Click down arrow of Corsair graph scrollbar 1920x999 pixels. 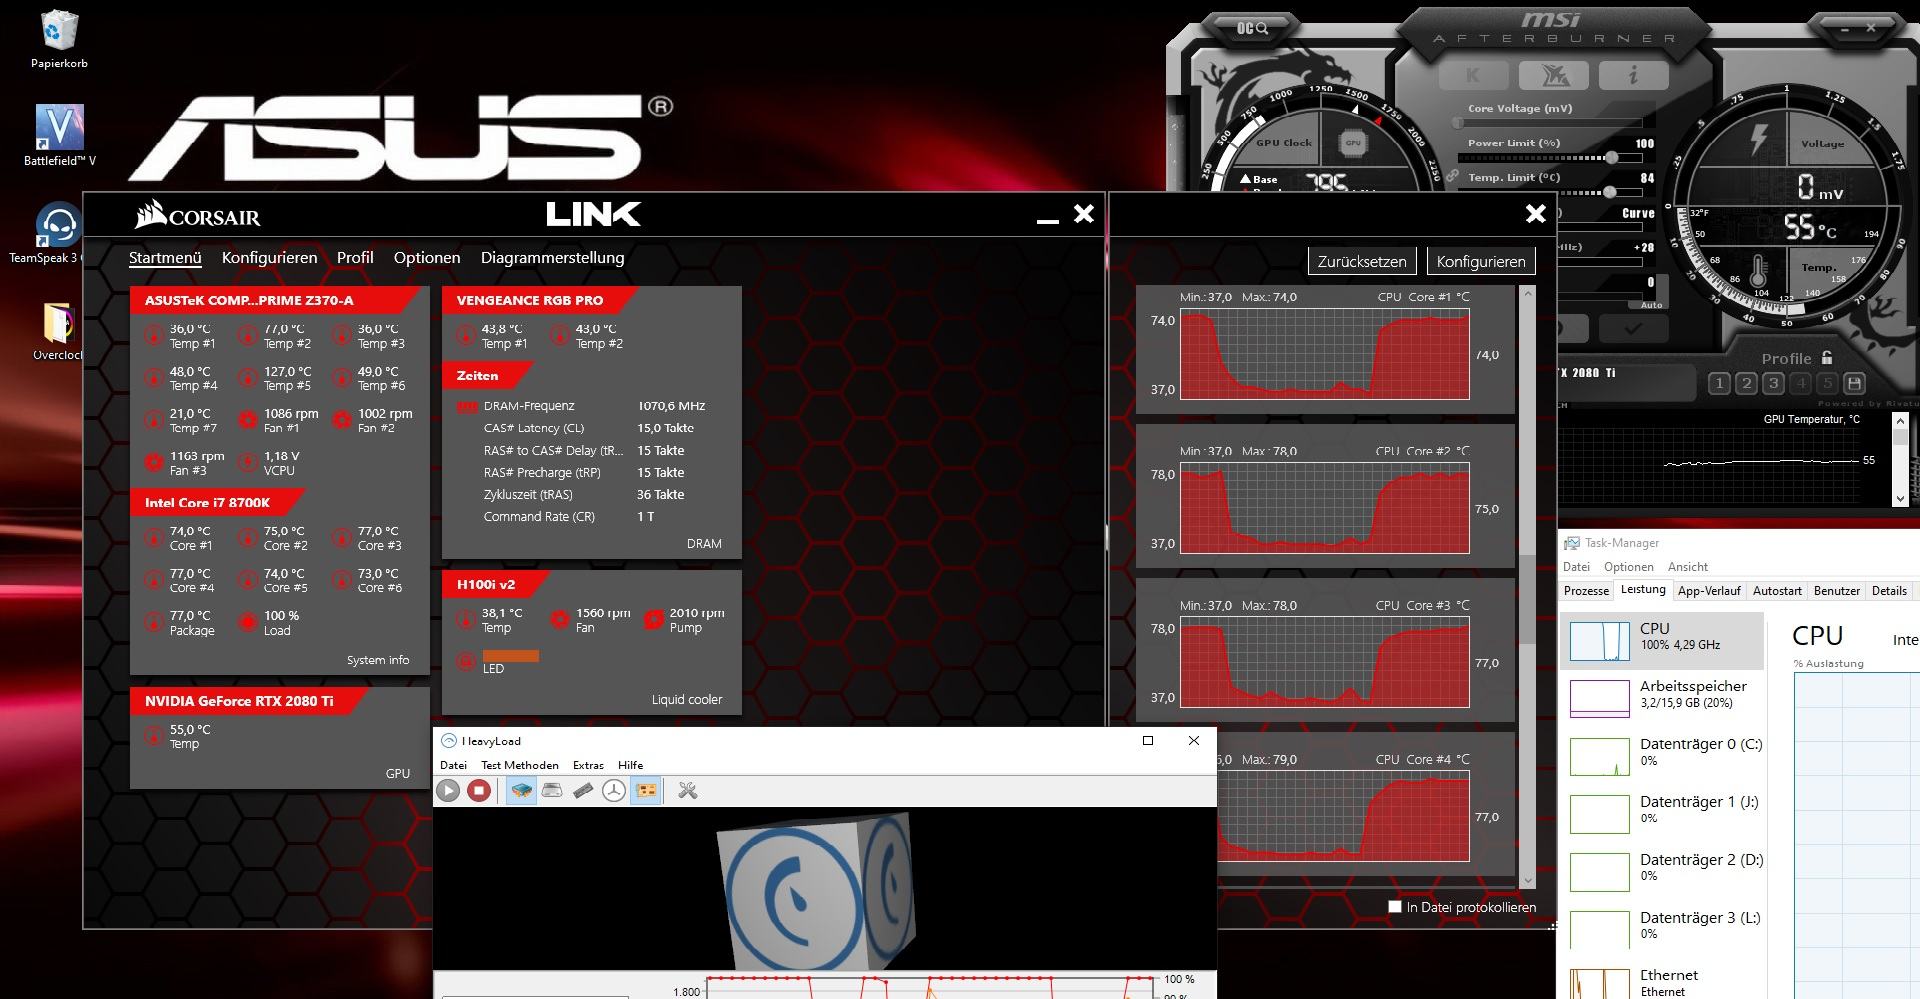click(x=1527, y=881)
